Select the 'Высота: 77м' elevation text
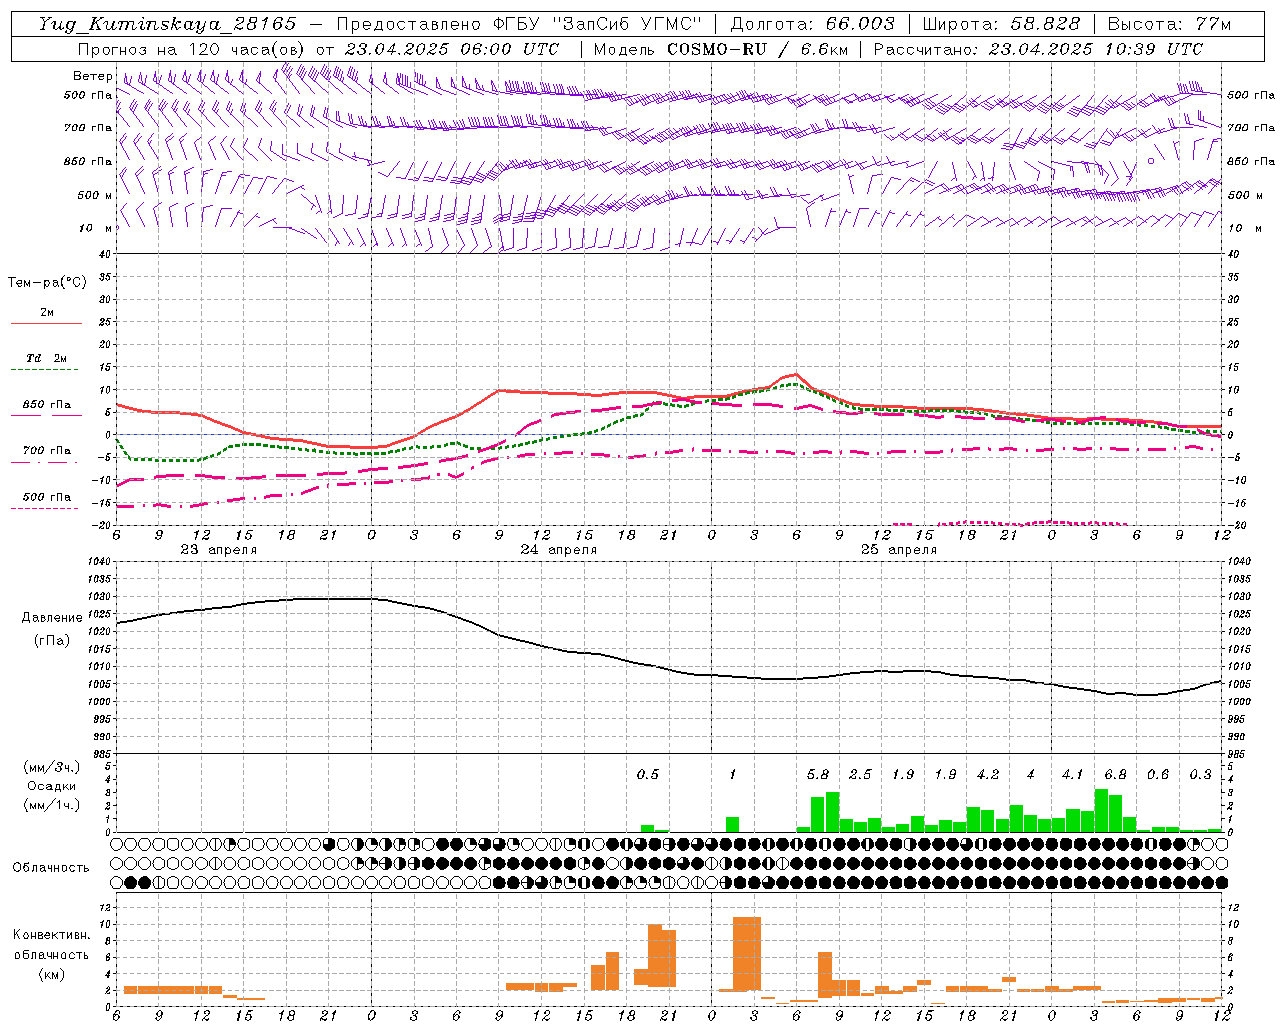The height and width of the screenshot is (1024, 1280). [x=1169, y=24]
